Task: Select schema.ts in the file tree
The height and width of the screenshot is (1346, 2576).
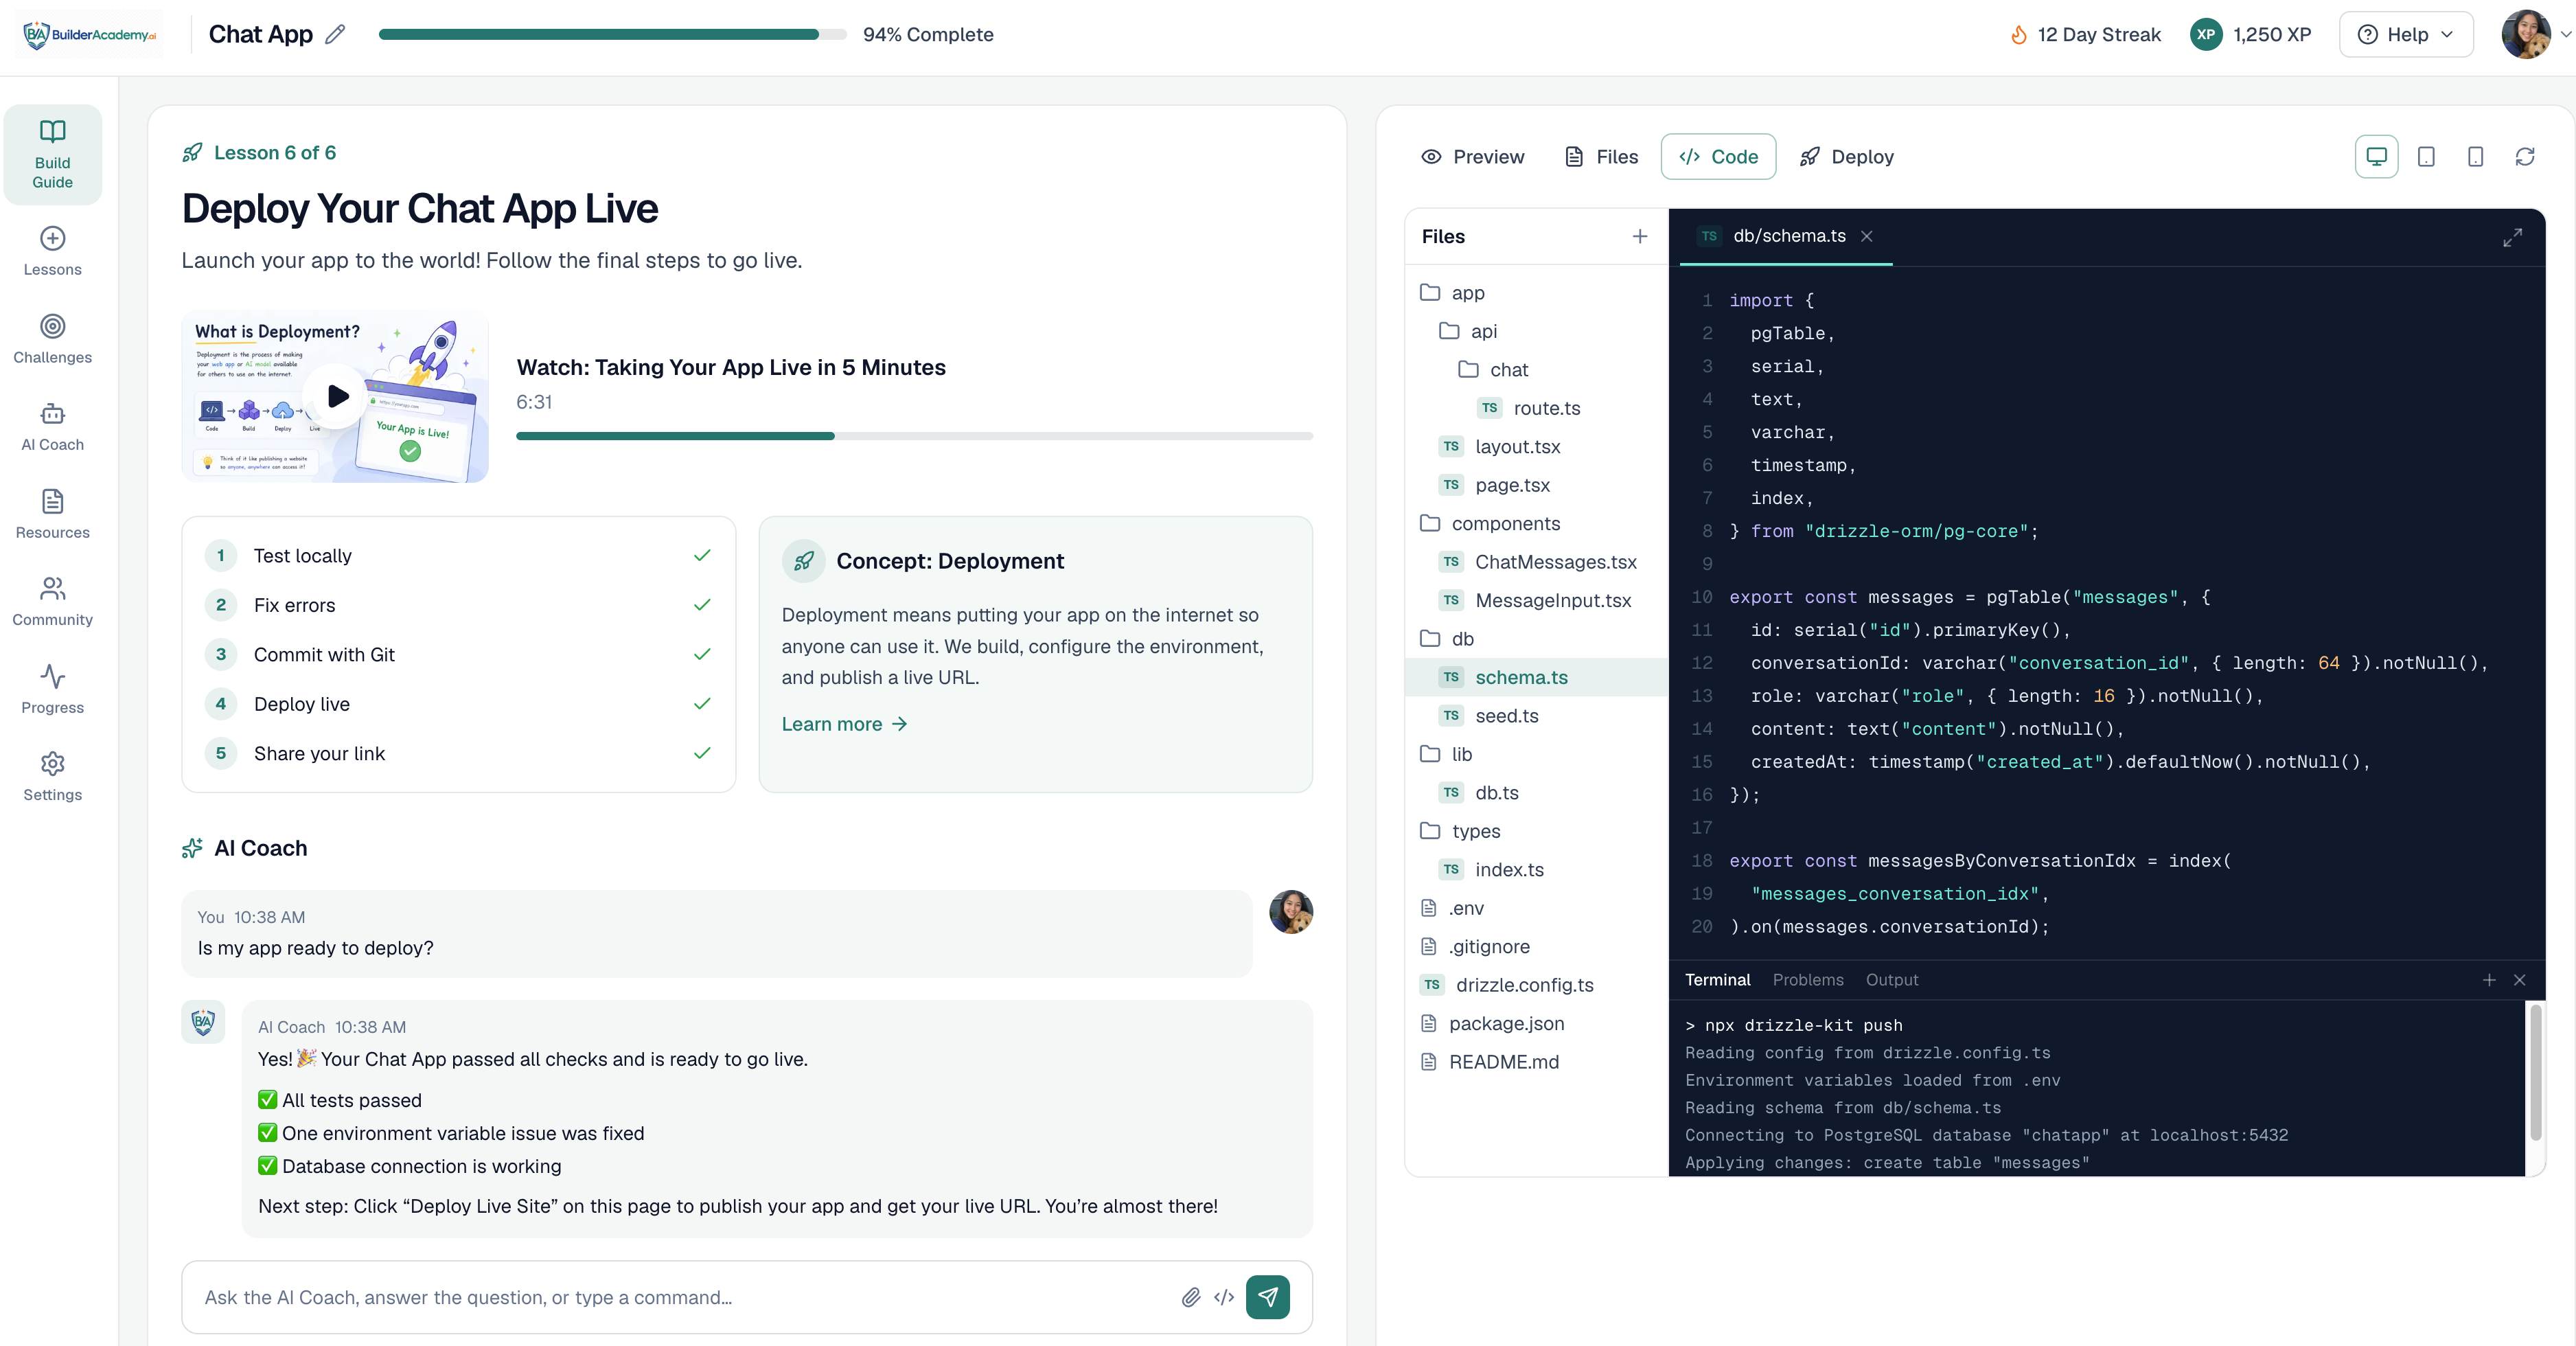Action: click(1536, 677)
